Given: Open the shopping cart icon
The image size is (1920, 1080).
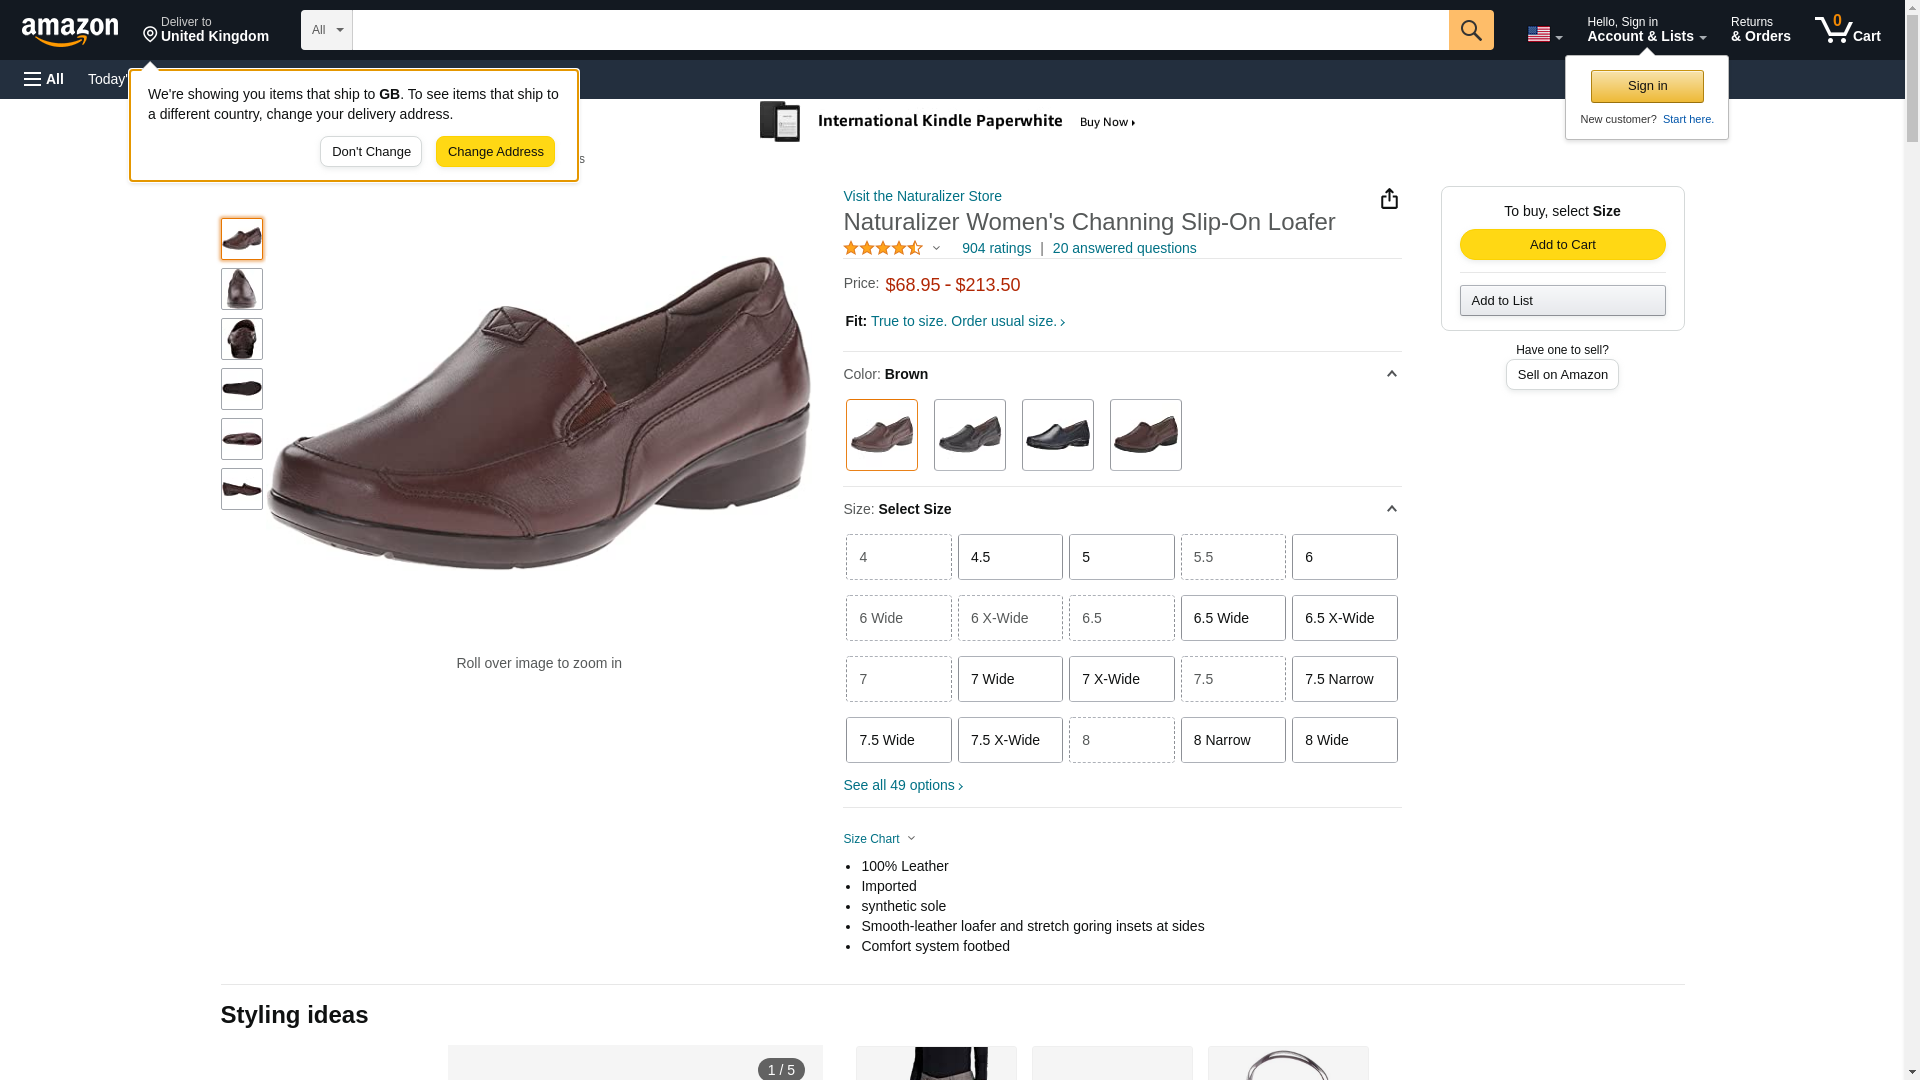Looking at the screenshot, I should click(x=1847, y=30).
